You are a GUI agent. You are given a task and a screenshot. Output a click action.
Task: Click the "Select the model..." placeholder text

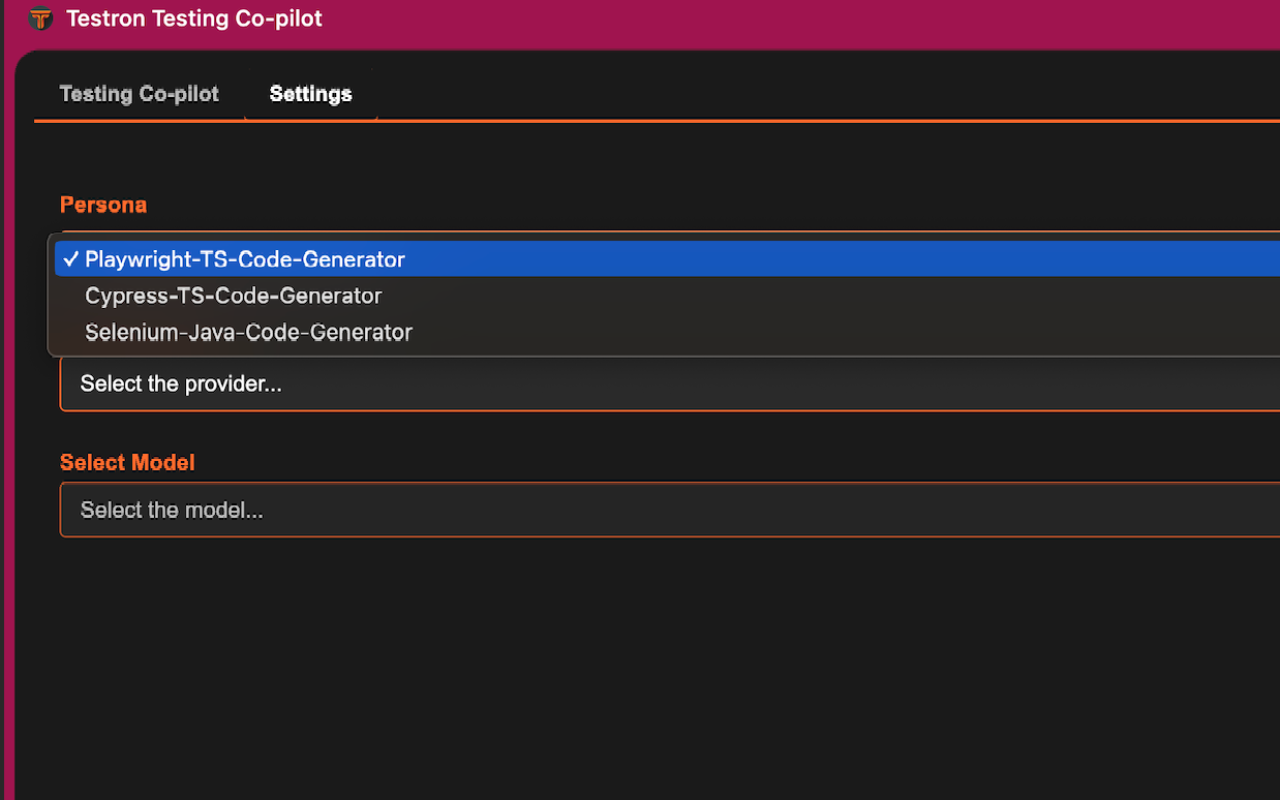tap(171, 510)
